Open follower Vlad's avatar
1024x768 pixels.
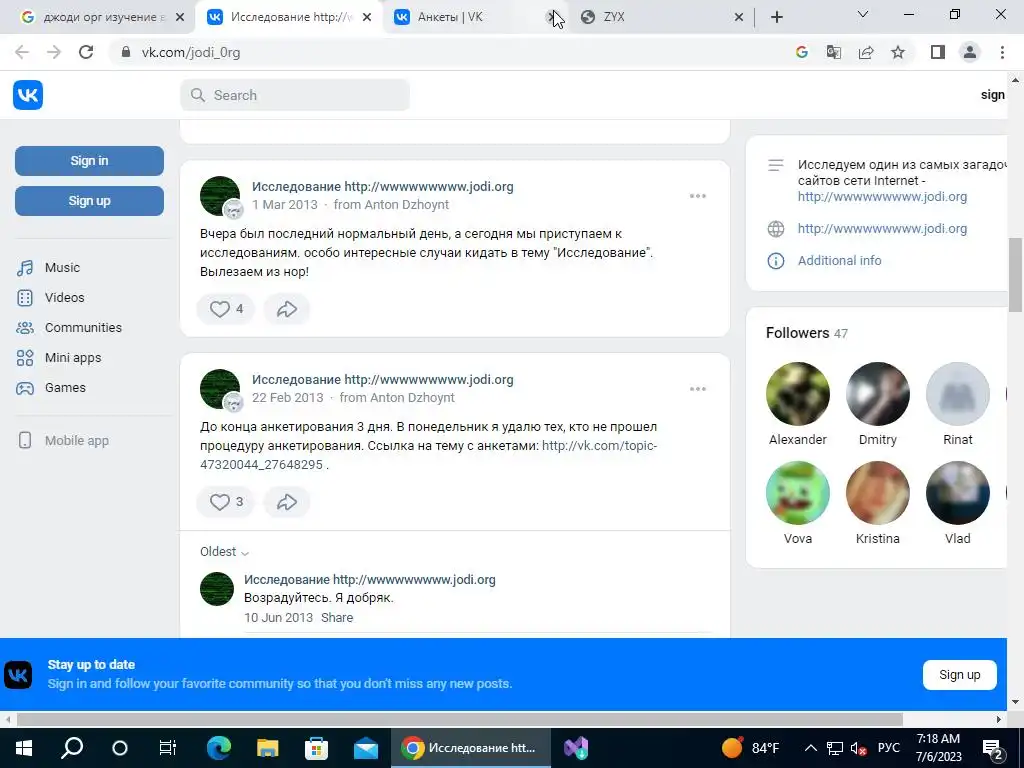(957, 493)
